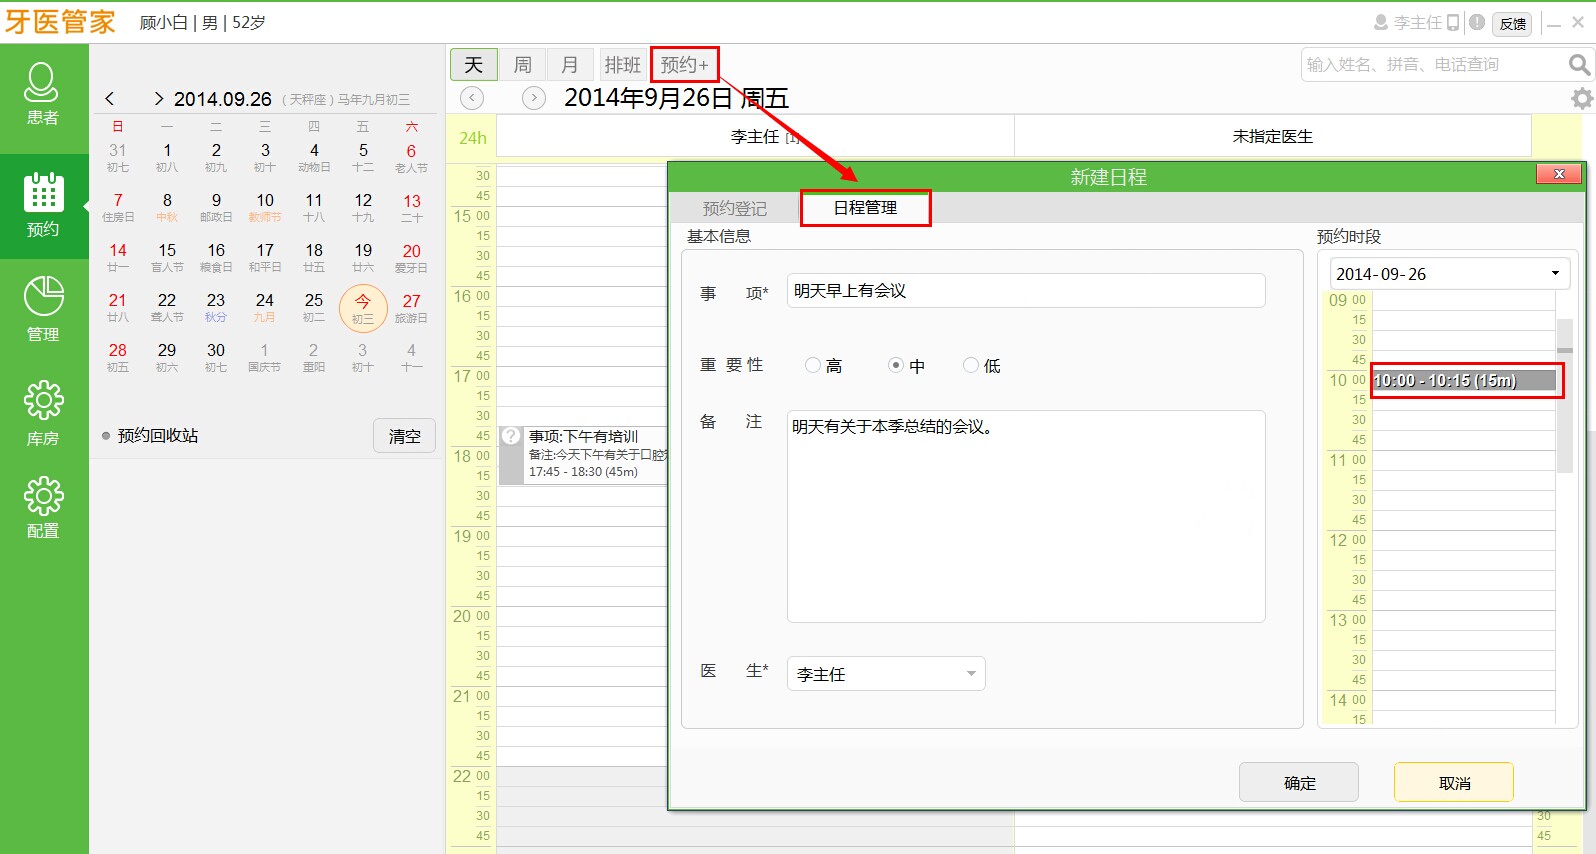Click the settings gear below the search box

click(1581, 98)
